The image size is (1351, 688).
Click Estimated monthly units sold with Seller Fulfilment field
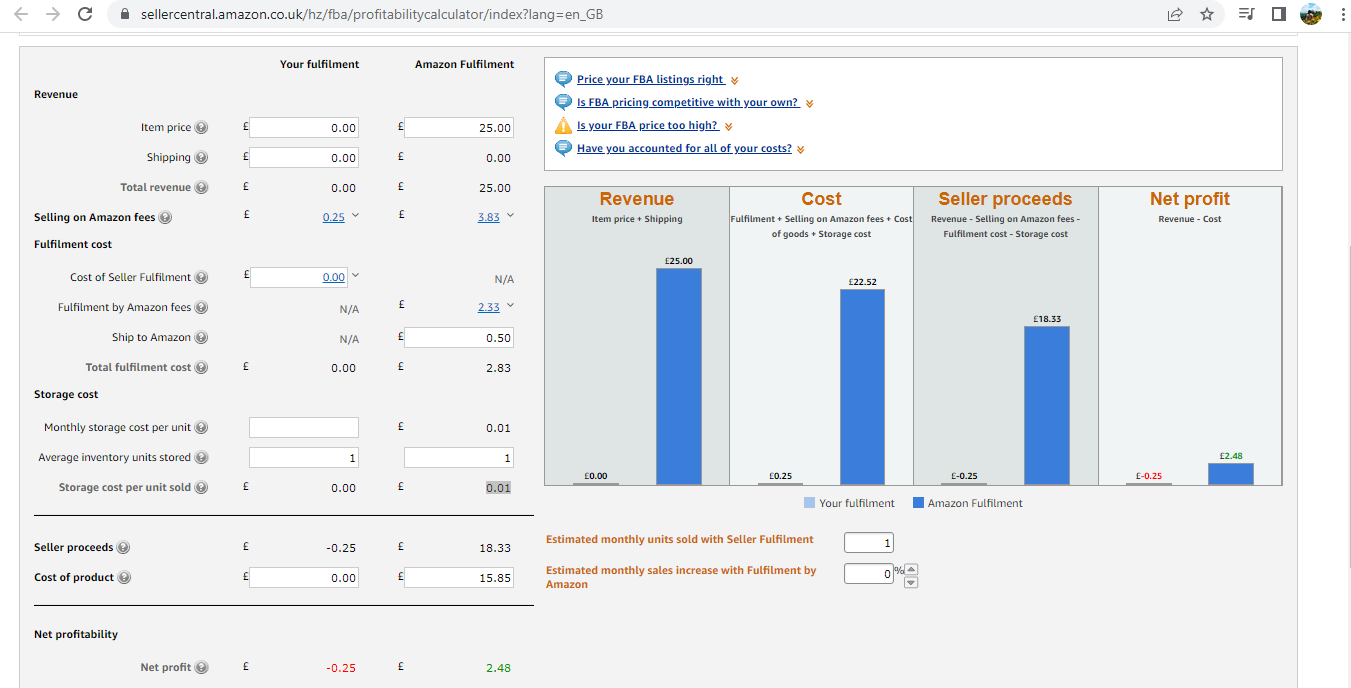pos(869,542)
